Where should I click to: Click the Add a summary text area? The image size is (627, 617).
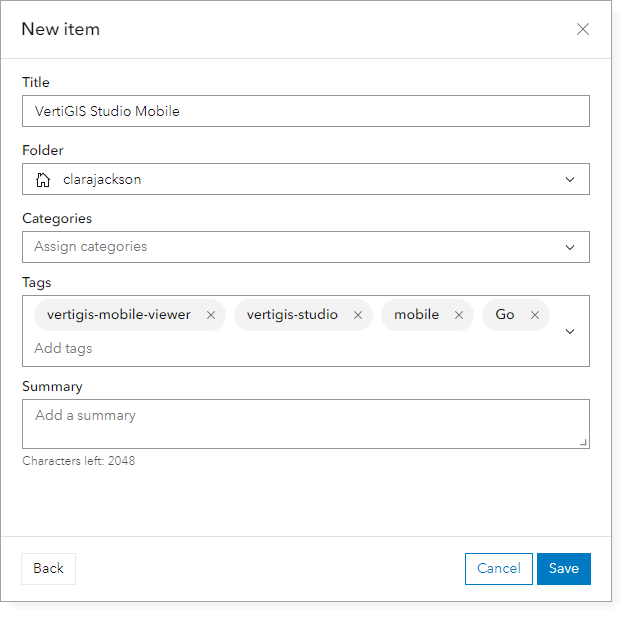306,424
